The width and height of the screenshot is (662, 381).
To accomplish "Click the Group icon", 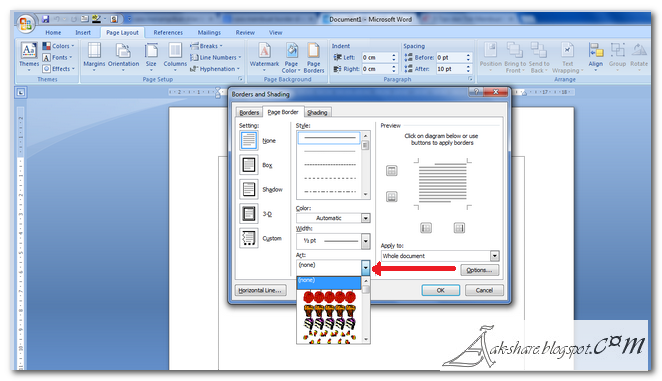I will pyautogui.click(x=617, y=57).
